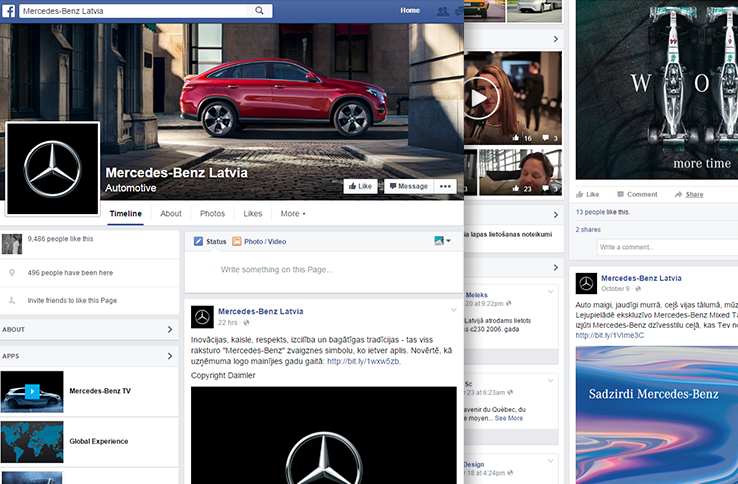Click Home in the top bar
Image resolution: width=738 pixels, height=484 pixels.
[x=410, y=11]
